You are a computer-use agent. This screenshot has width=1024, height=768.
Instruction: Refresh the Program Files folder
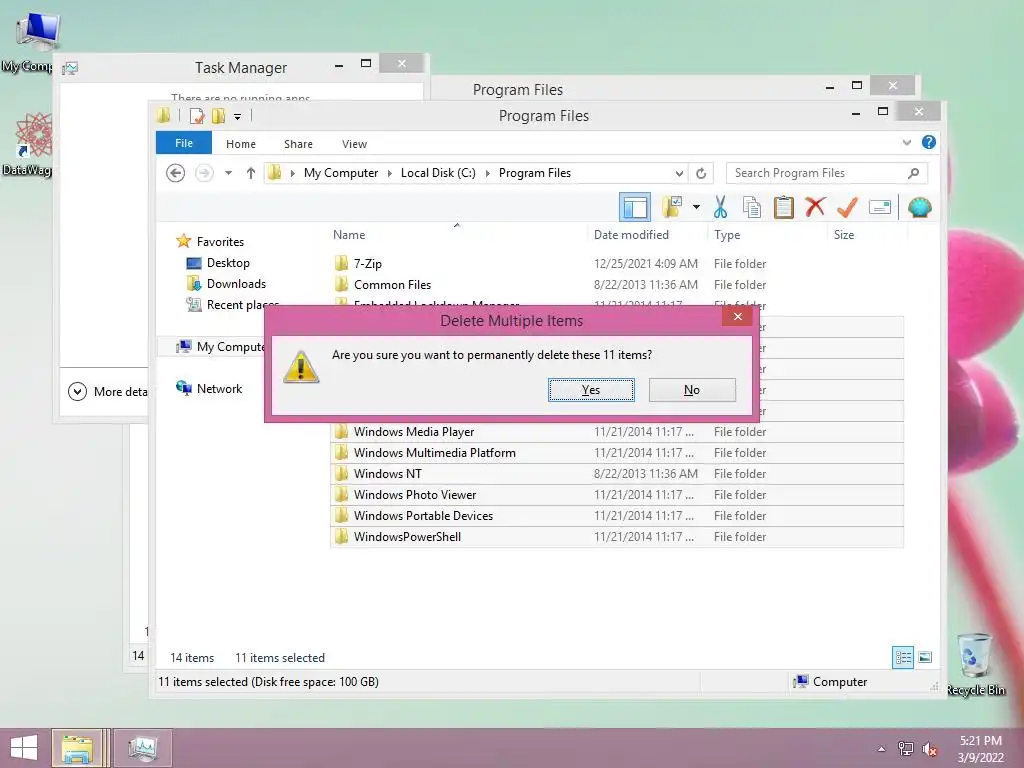[x=701, y=173]
